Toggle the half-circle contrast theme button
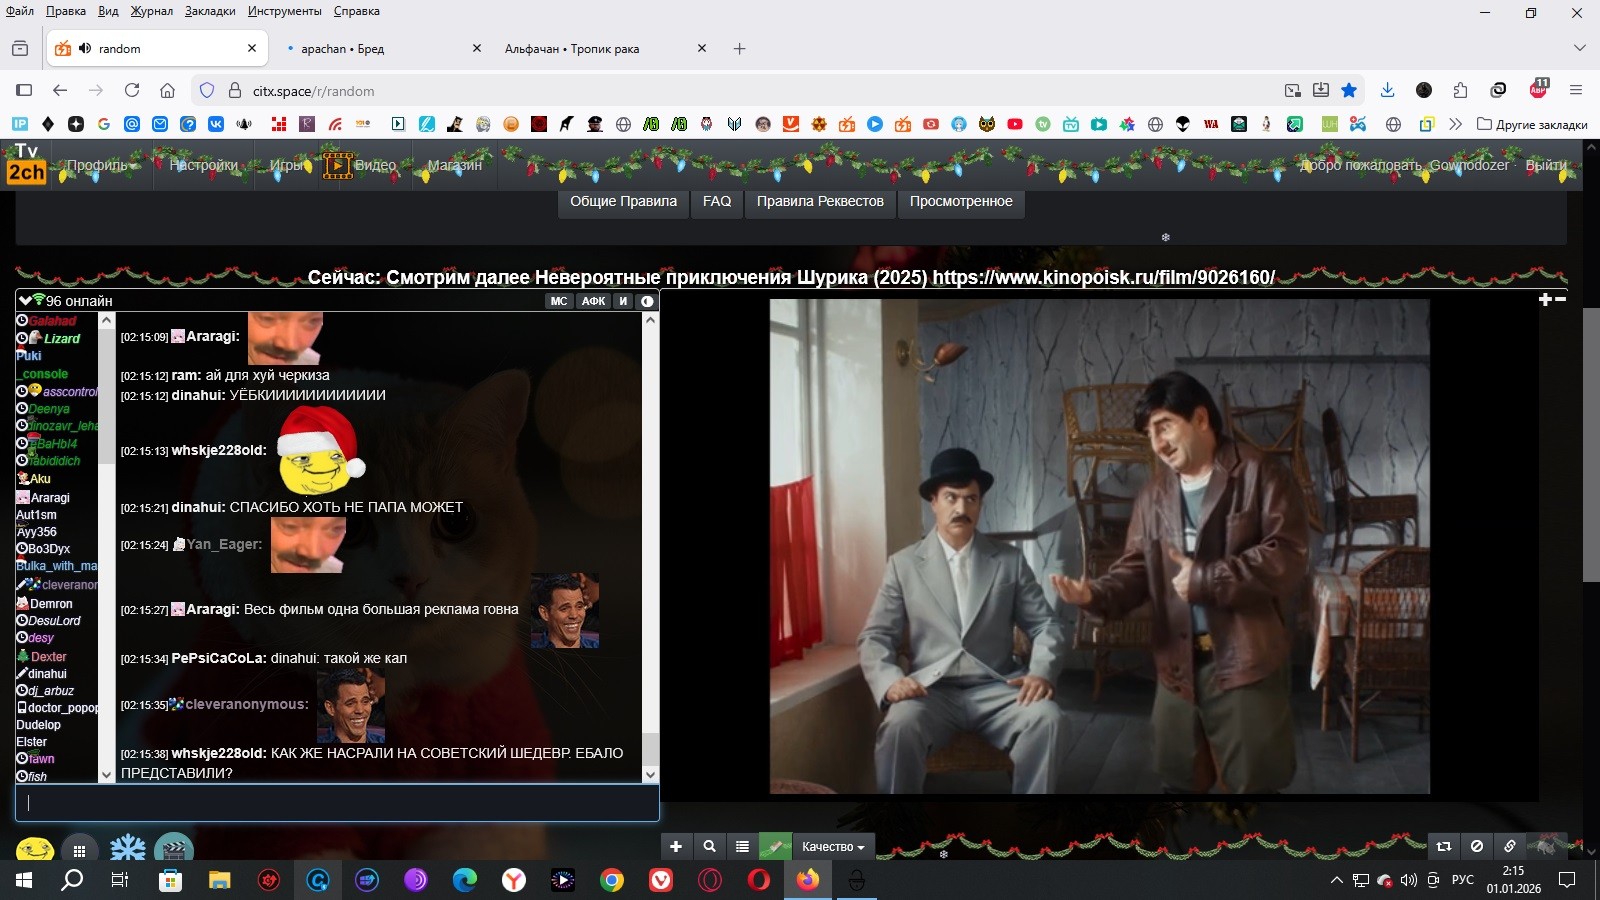This screenshot has height=900, width=1600. pyautogui.click(x=647, y=301)
